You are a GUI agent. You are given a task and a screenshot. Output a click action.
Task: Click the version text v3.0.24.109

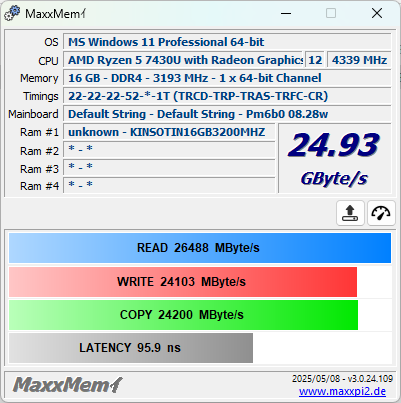click(x=370, y=379)
